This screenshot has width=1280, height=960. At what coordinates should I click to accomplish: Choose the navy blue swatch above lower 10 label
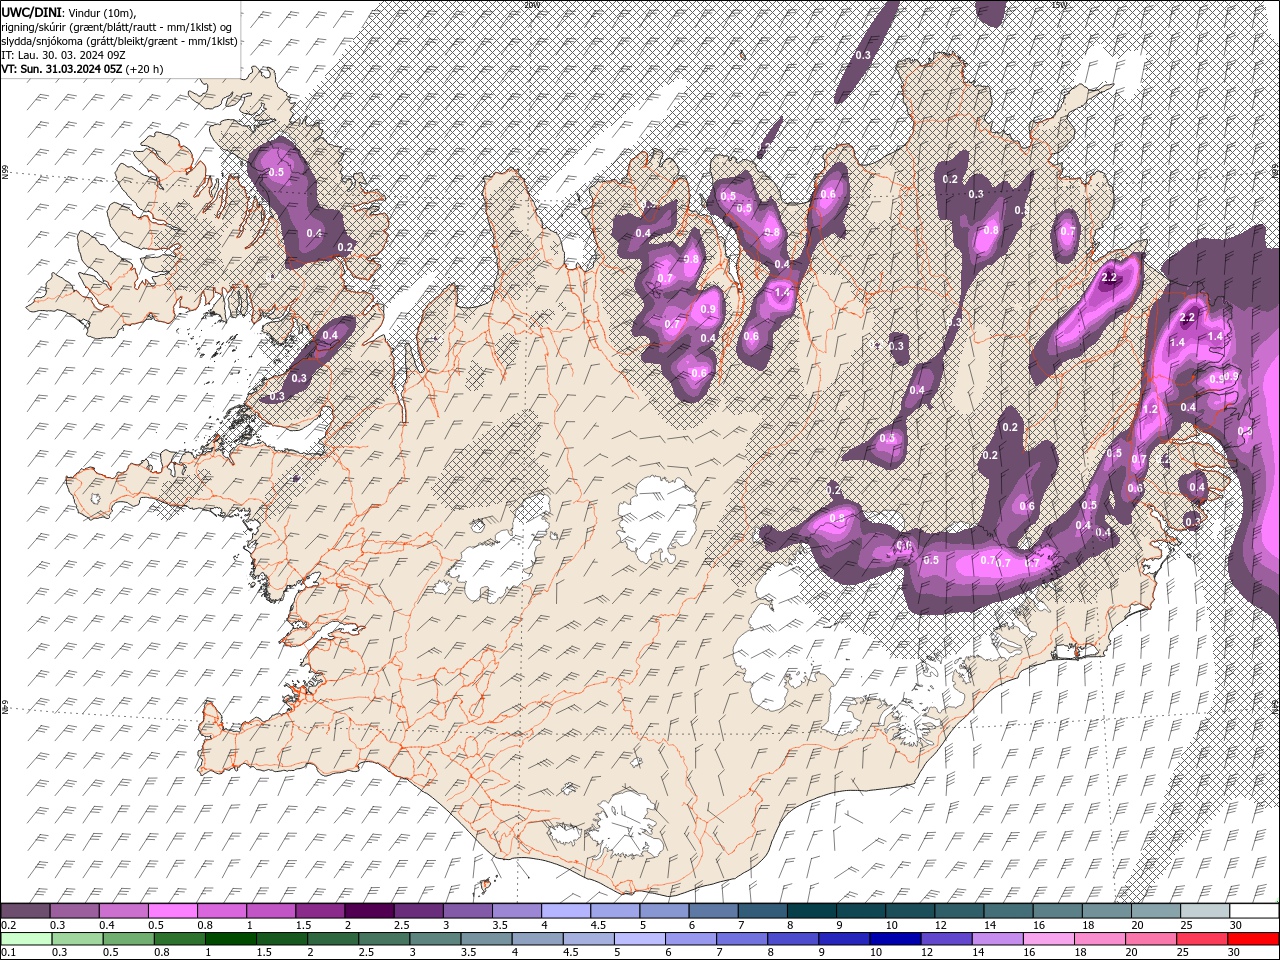(x=895, y=939)
